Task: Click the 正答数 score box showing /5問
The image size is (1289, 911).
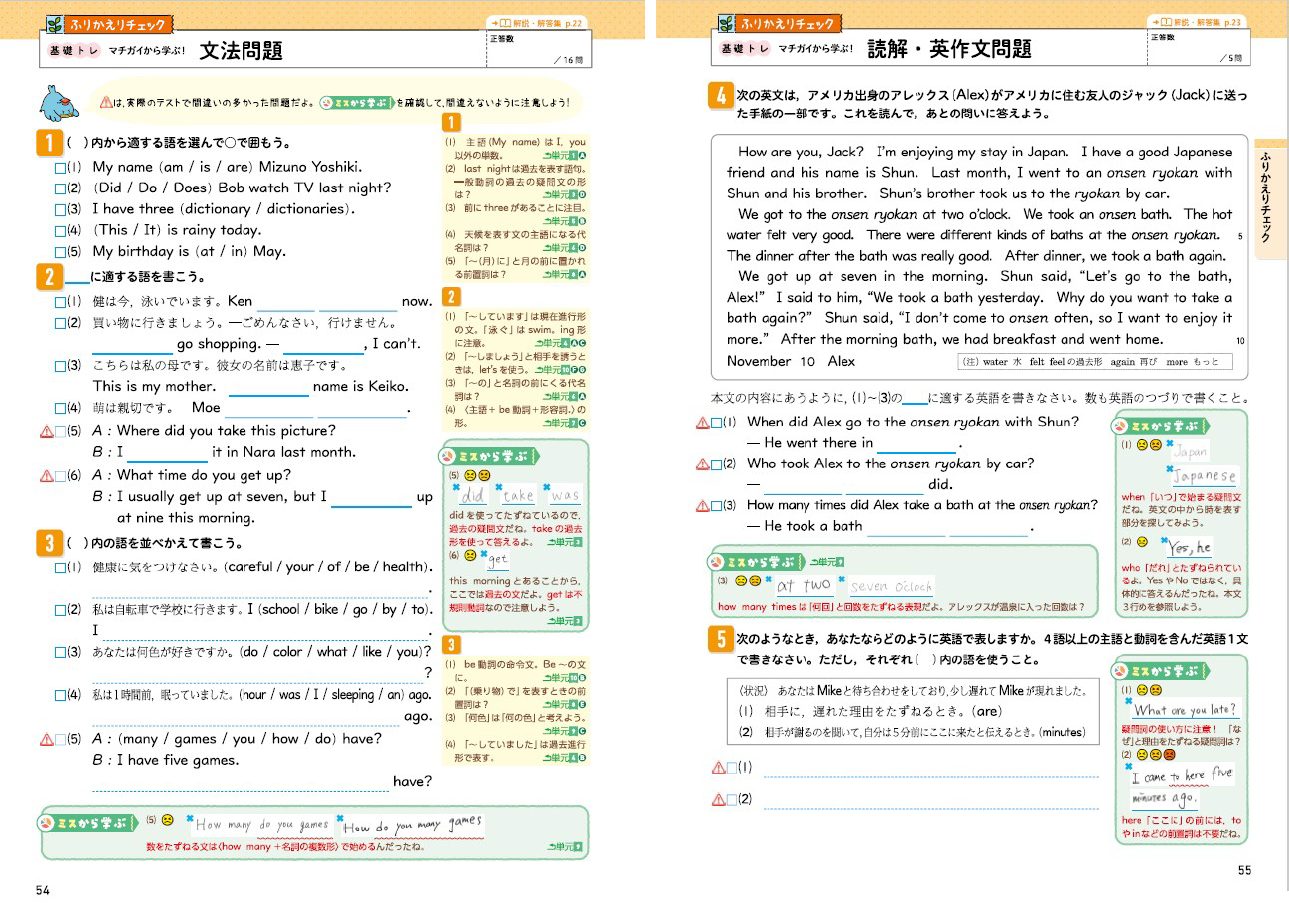Action: tap(1199, 50)
